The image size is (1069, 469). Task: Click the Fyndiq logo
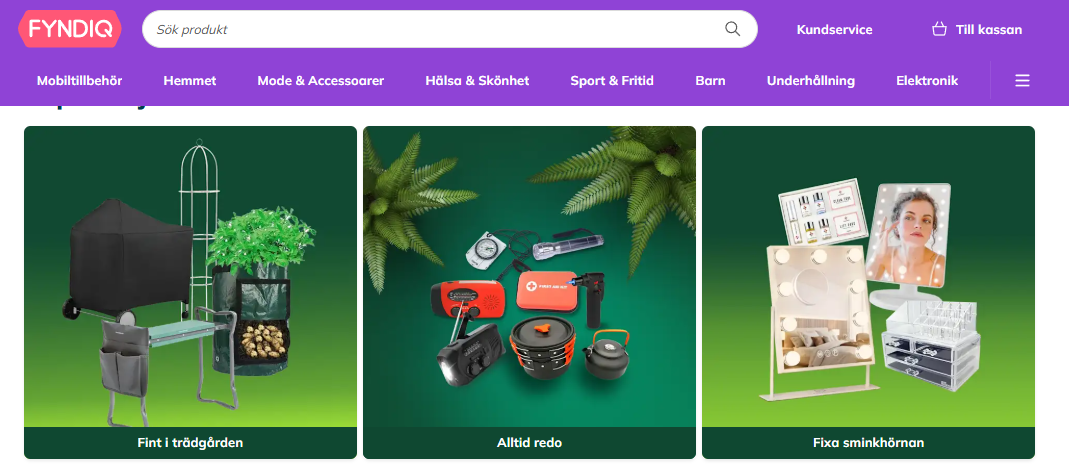tap(70, 29)
